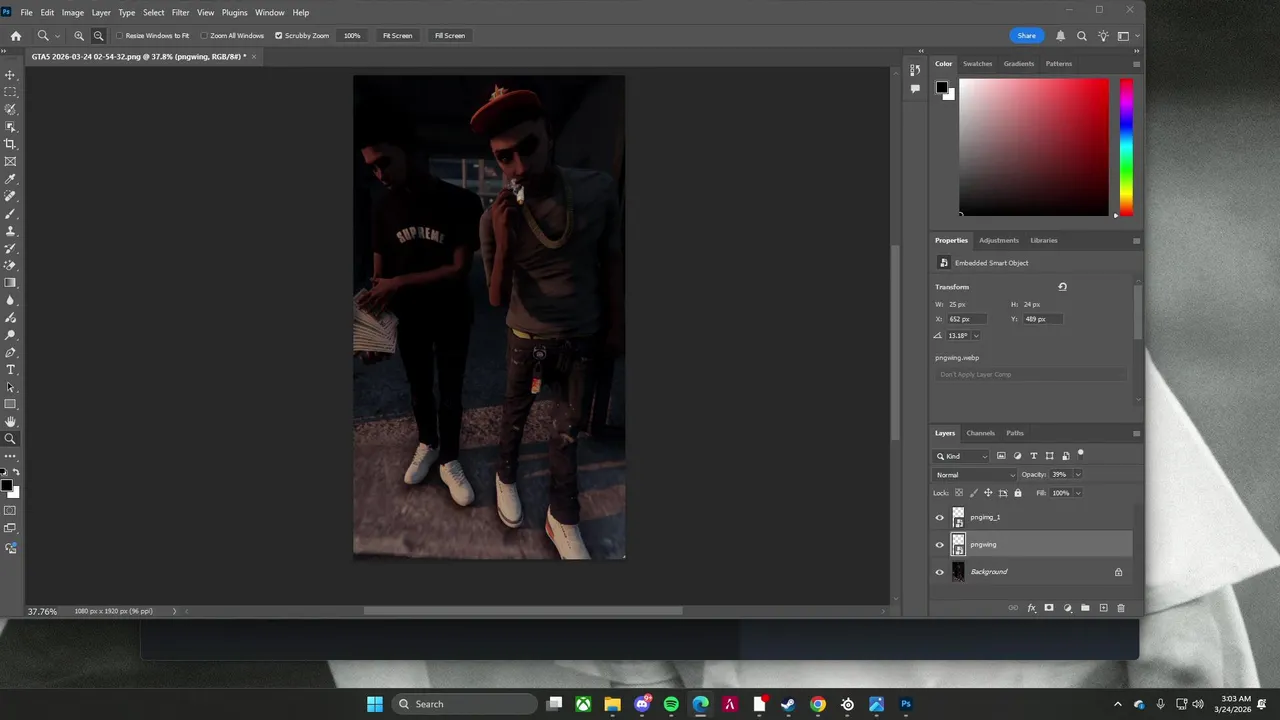Pick the Hand tool in the toolbar
The image size is (1280, 720).
click(11, 421)
